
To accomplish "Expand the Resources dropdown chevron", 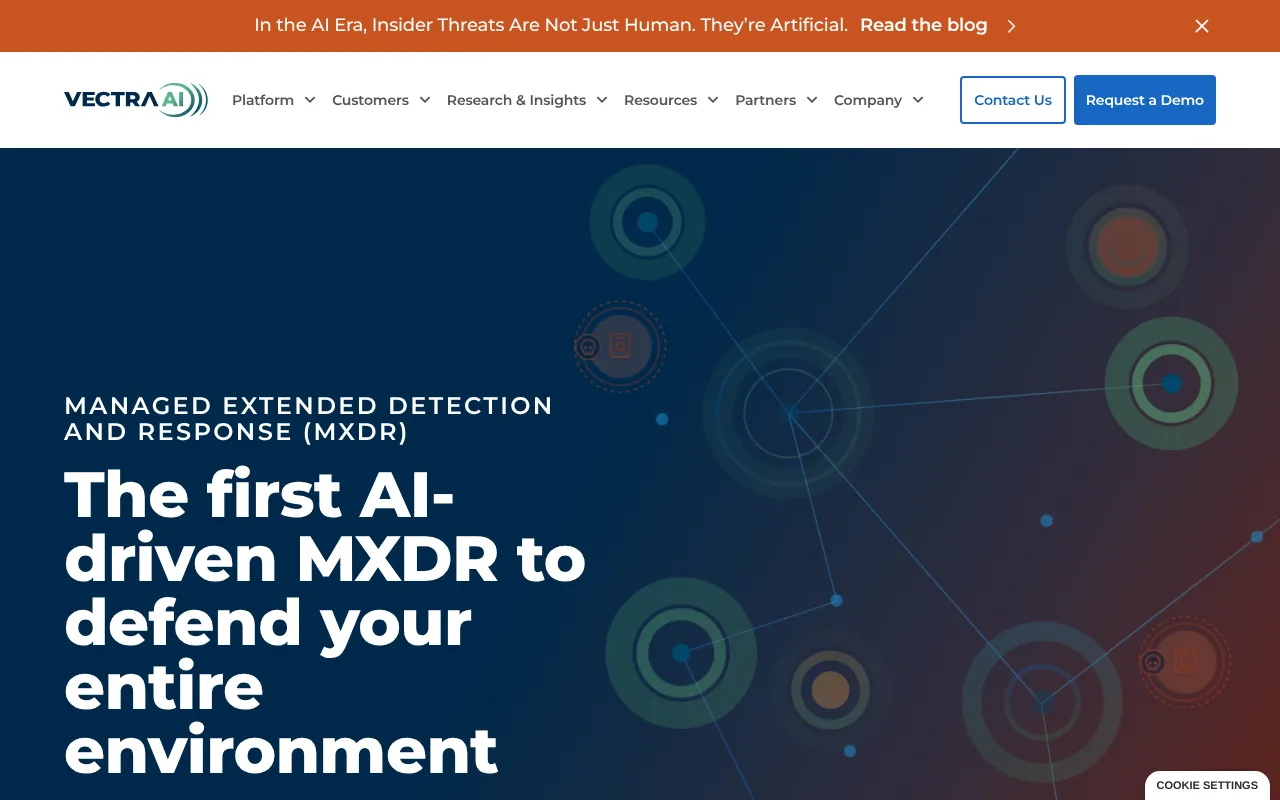I will [x=713, y=100].
